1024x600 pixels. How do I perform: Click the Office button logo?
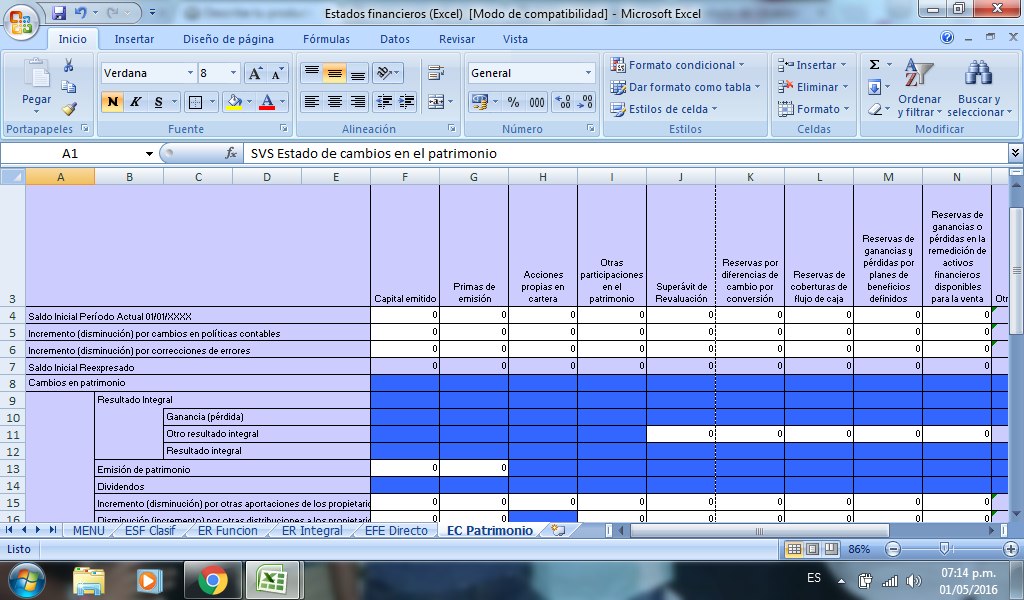[x=21, y=21]
